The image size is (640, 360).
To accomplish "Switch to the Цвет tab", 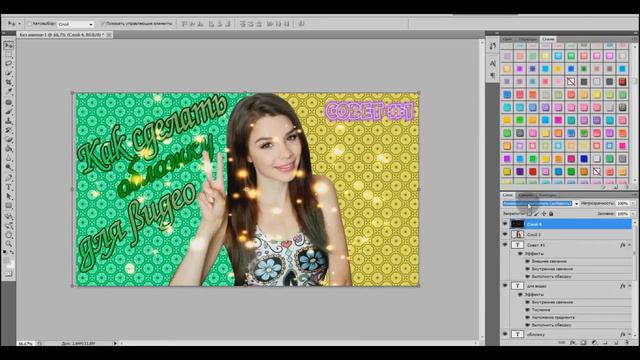I will coord(507,39).
